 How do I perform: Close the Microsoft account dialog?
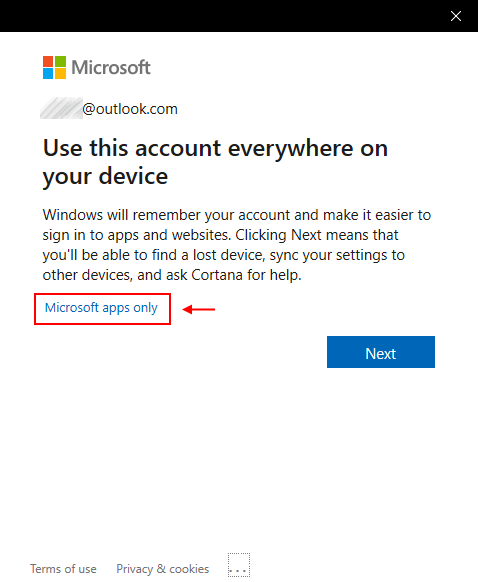click(x=456, y=16)
